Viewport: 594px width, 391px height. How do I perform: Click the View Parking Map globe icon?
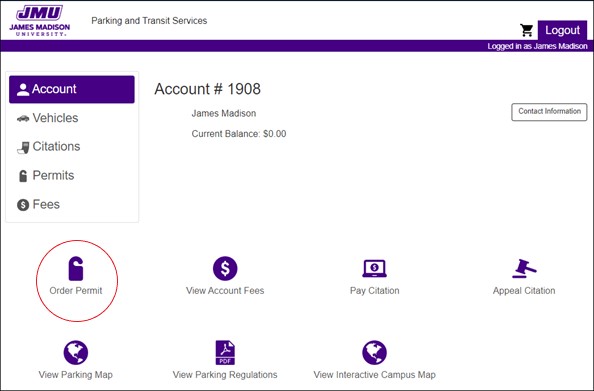click(x=76, y=352)
